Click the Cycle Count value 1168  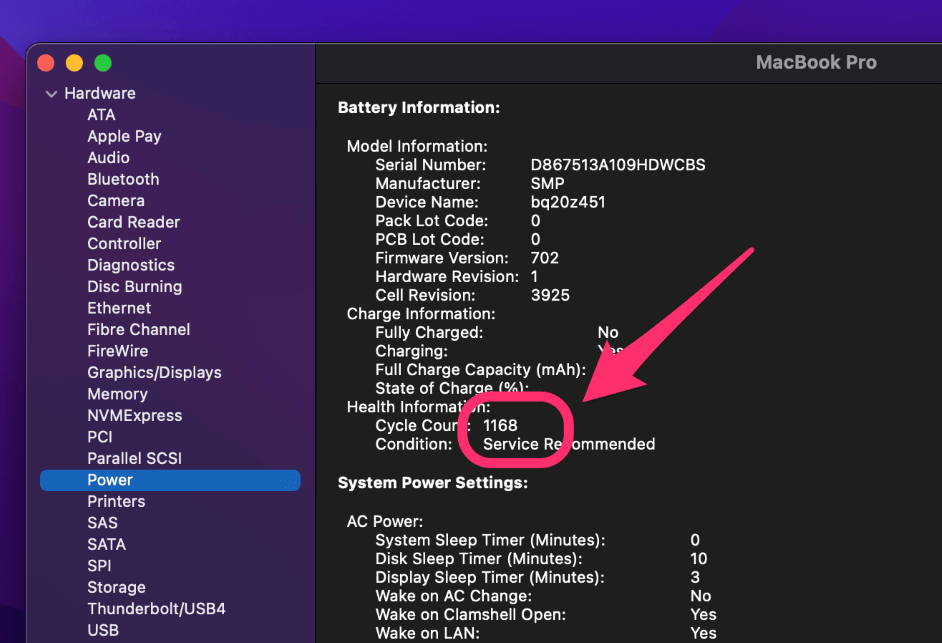coord(500,425)
